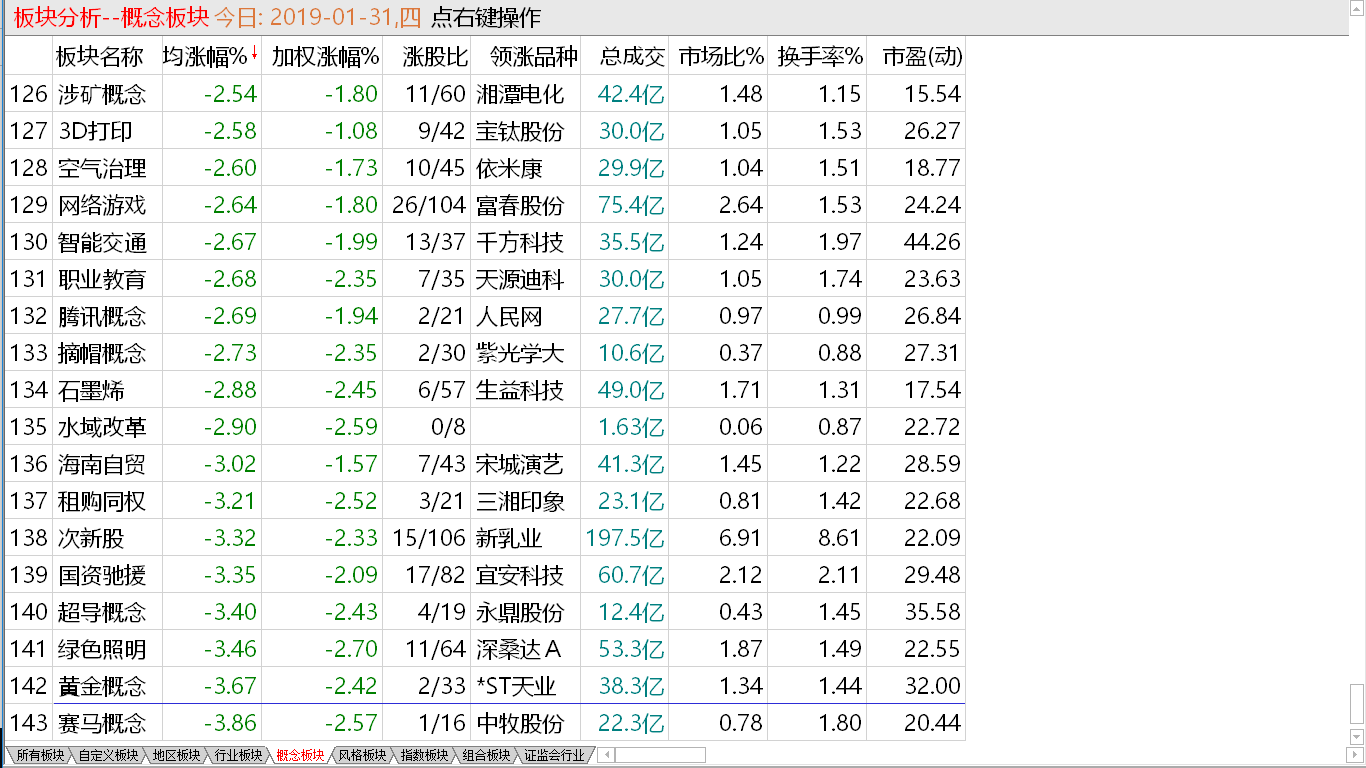Click the horizontal scrollbar thumb
This screenshot has width=1366, height=768.
tap(660, 755)
